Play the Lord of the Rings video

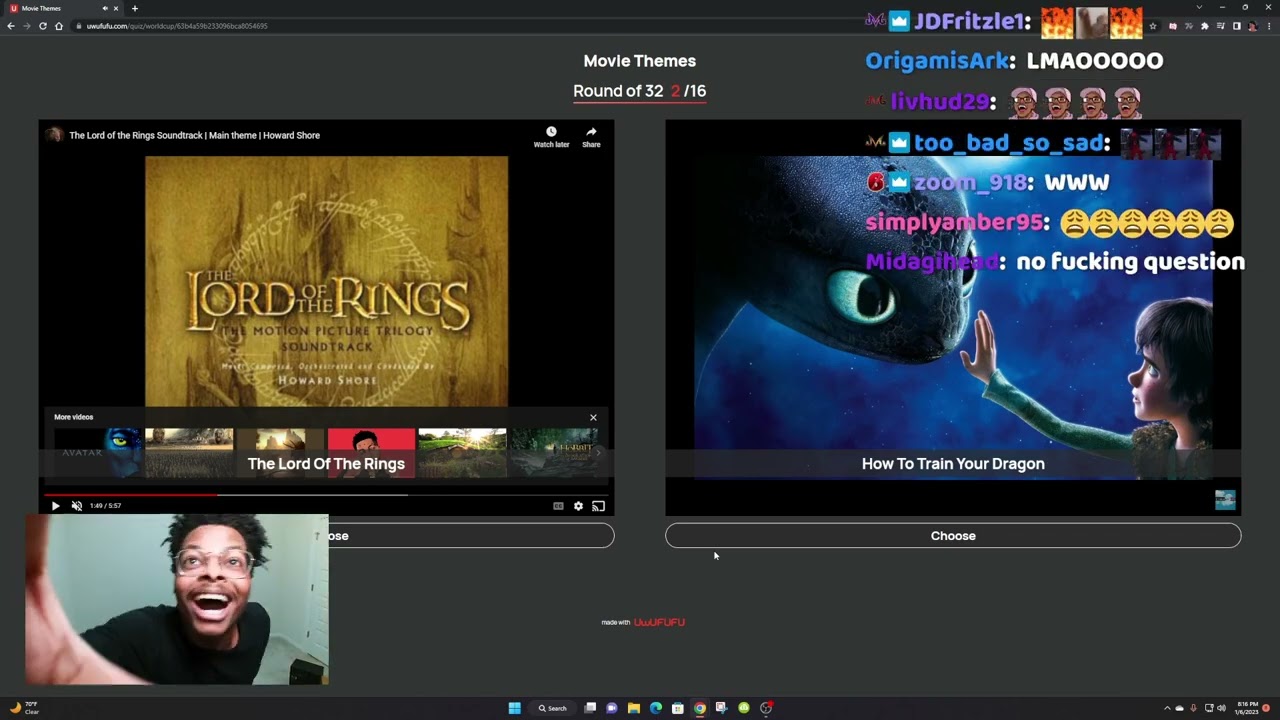tap(55, 506)
